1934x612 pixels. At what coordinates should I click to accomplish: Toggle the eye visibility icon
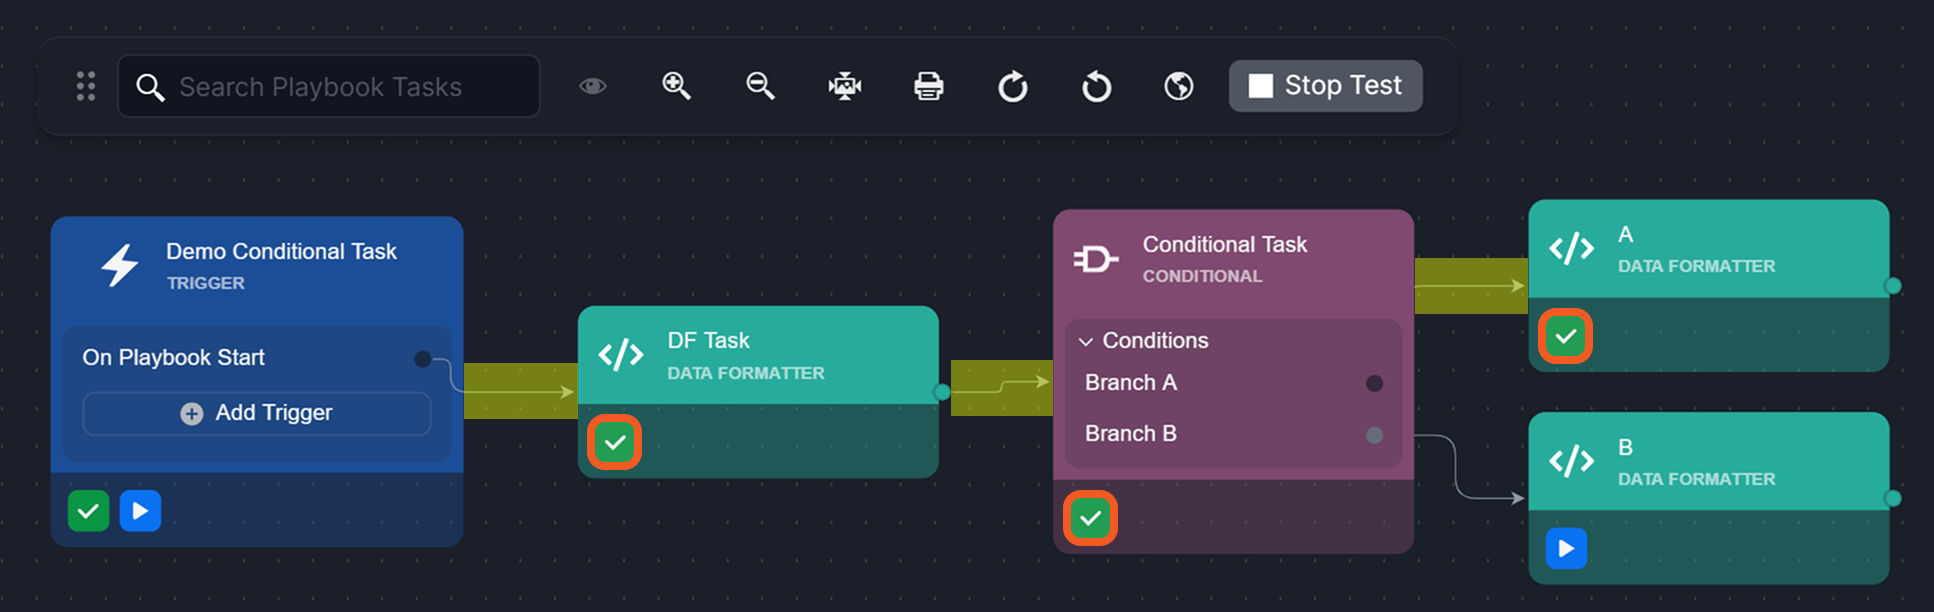coord(593,86)
